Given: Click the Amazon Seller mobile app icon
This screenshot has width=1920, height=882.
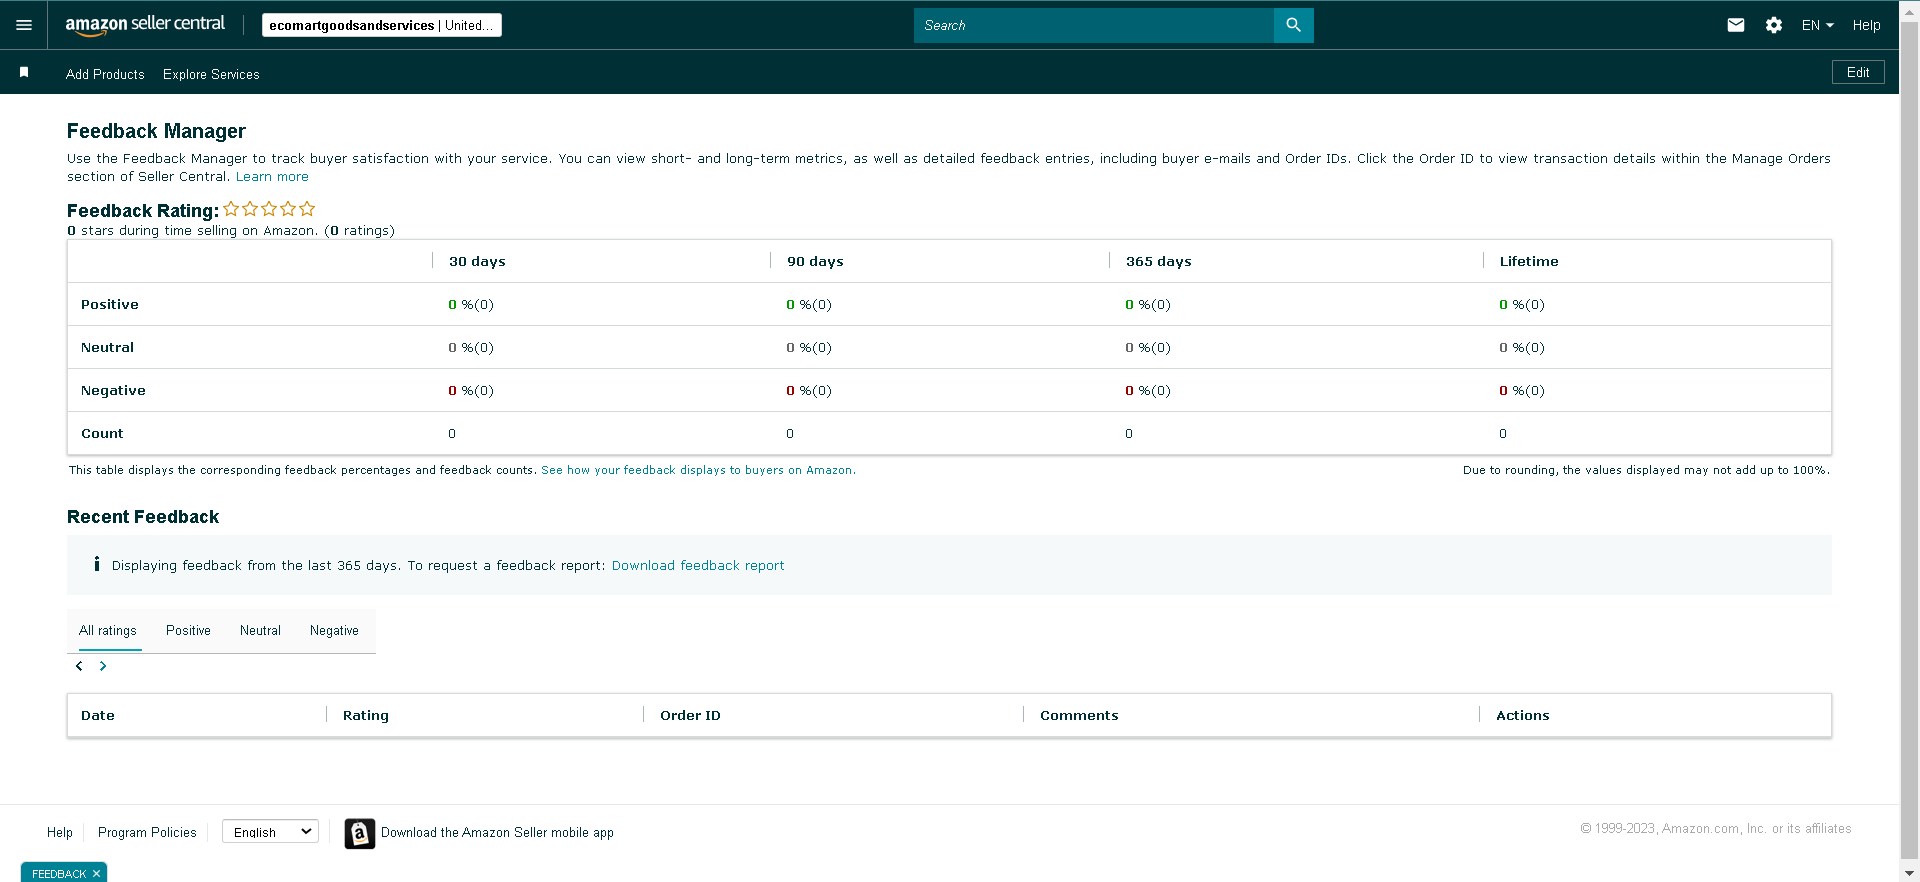Looking at the screenshot, I should point(360,833).
